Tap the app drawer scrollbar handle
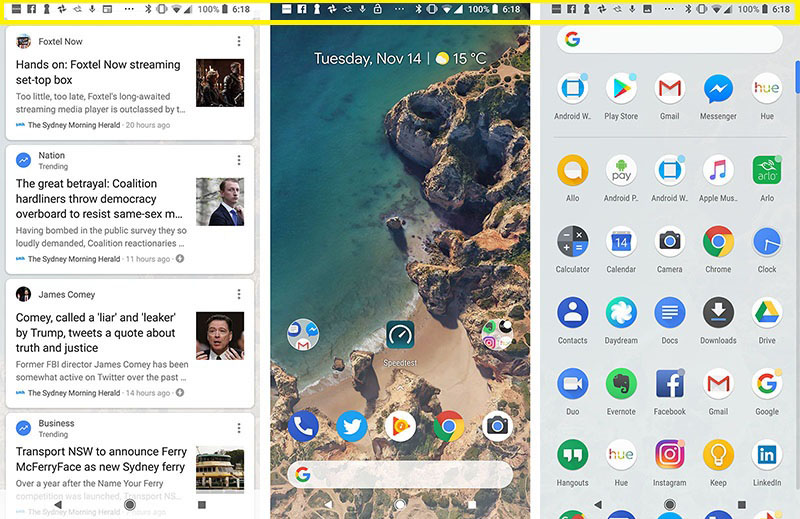The width and height of the screenshot is (800, 519). (x=797, y=77)
